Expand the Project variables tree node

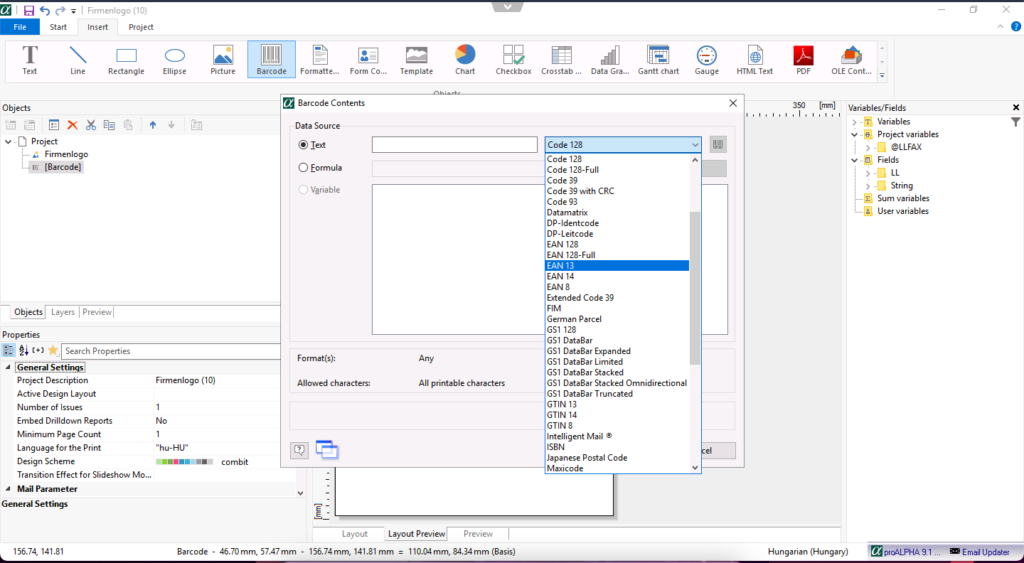[x=855, y=134]
